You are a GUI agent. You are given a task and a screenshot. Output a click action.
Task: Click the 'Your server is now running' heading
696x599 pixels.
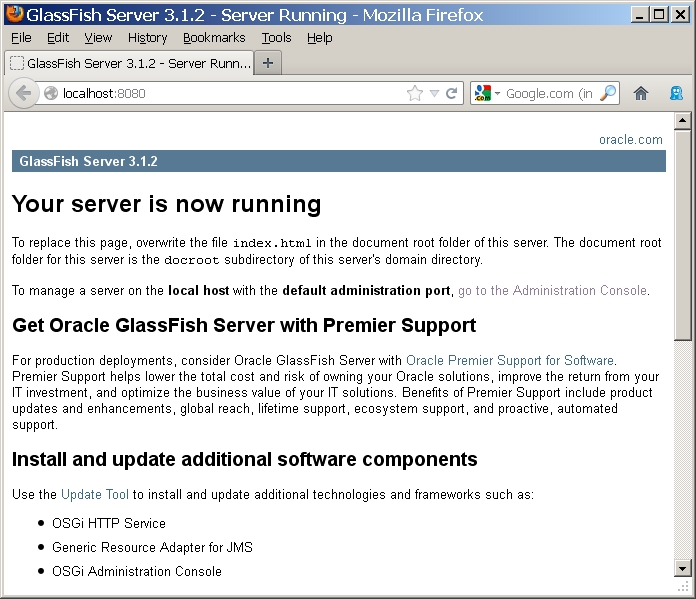pos(166,204)
